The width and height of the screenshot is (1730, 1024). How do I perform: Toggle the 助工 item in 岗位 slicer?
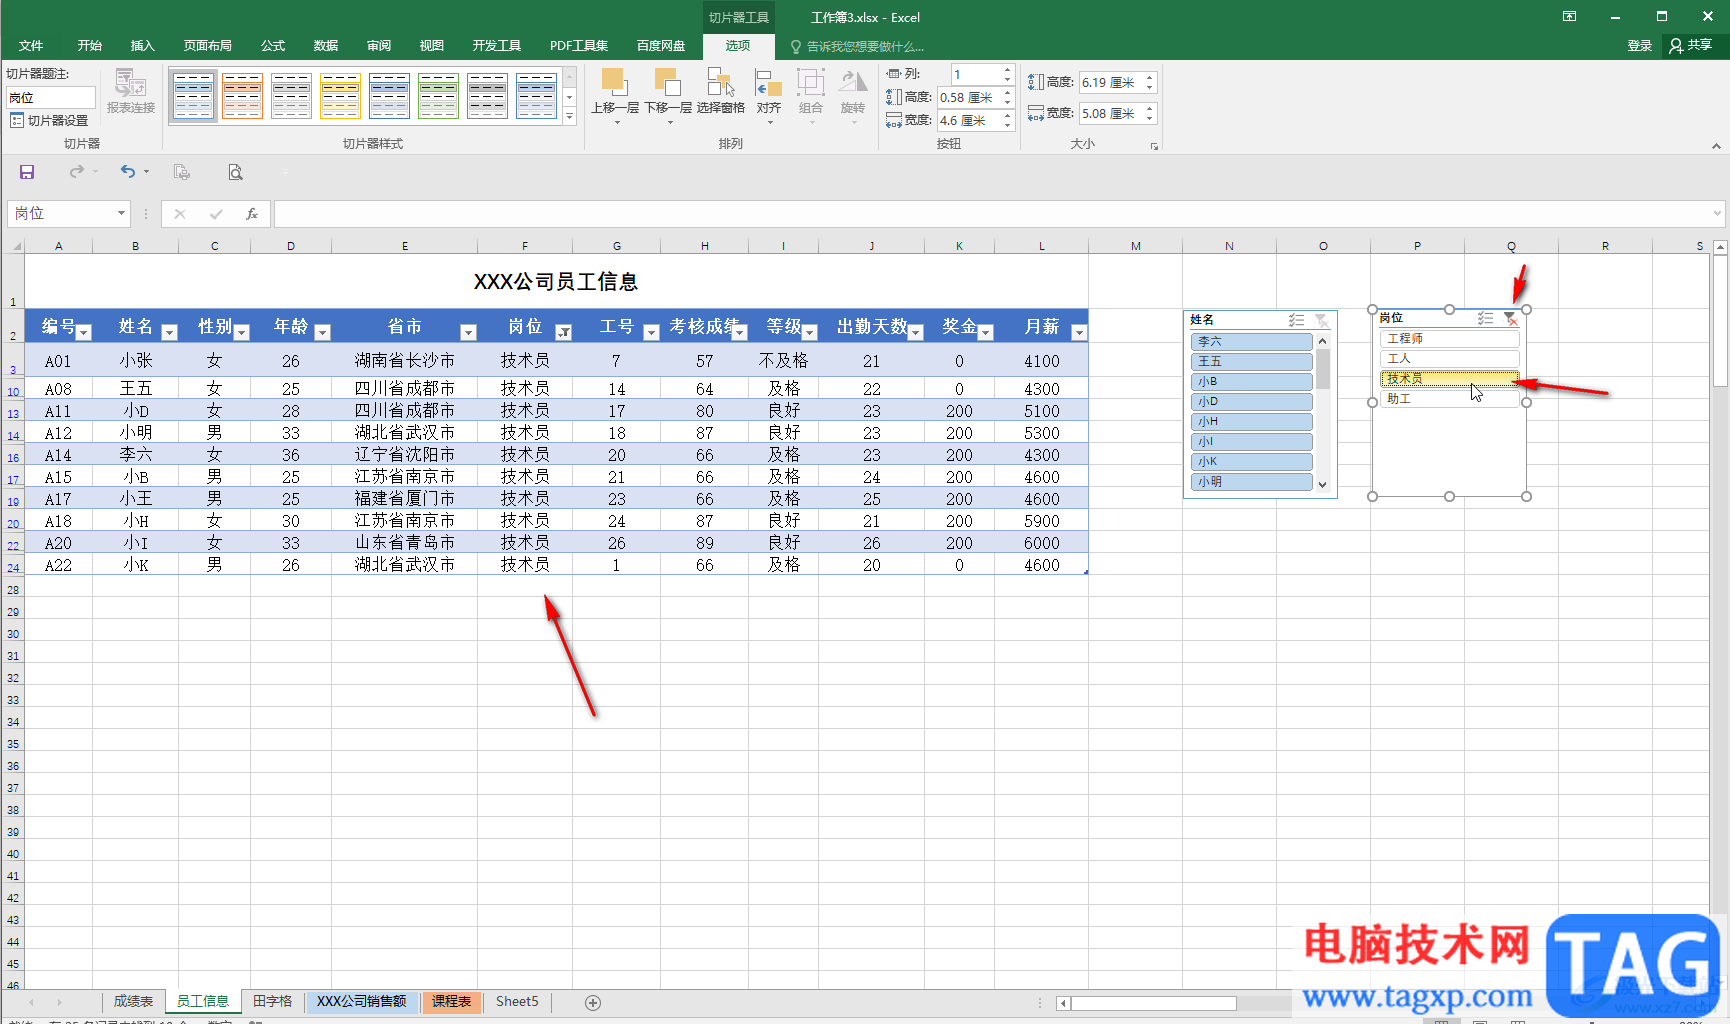1449,399
